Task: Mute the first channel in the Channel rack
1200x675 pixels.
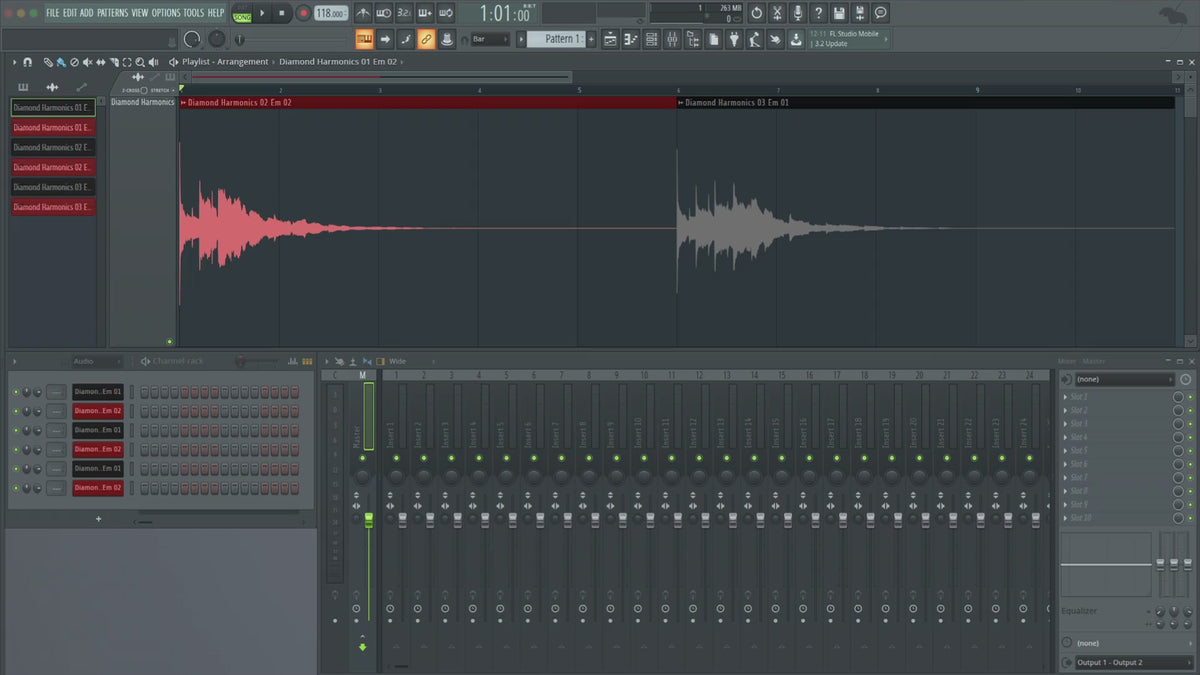Action: pyautogui.click(x=16, y=391)
